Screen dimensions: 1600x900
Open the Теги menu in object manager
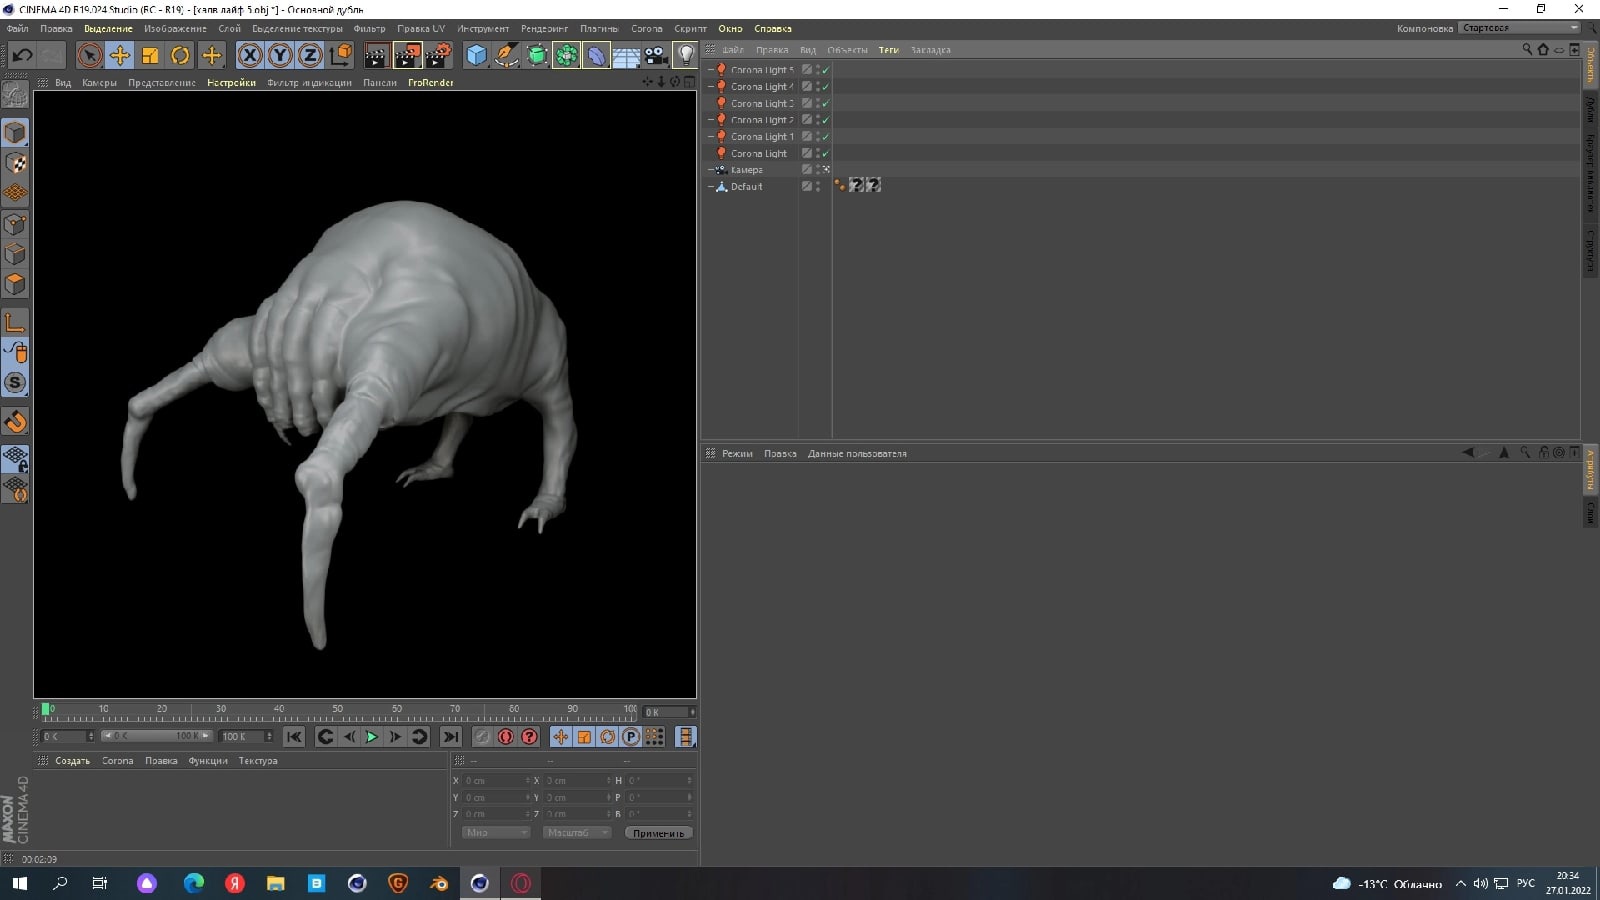tap(888, 50)
